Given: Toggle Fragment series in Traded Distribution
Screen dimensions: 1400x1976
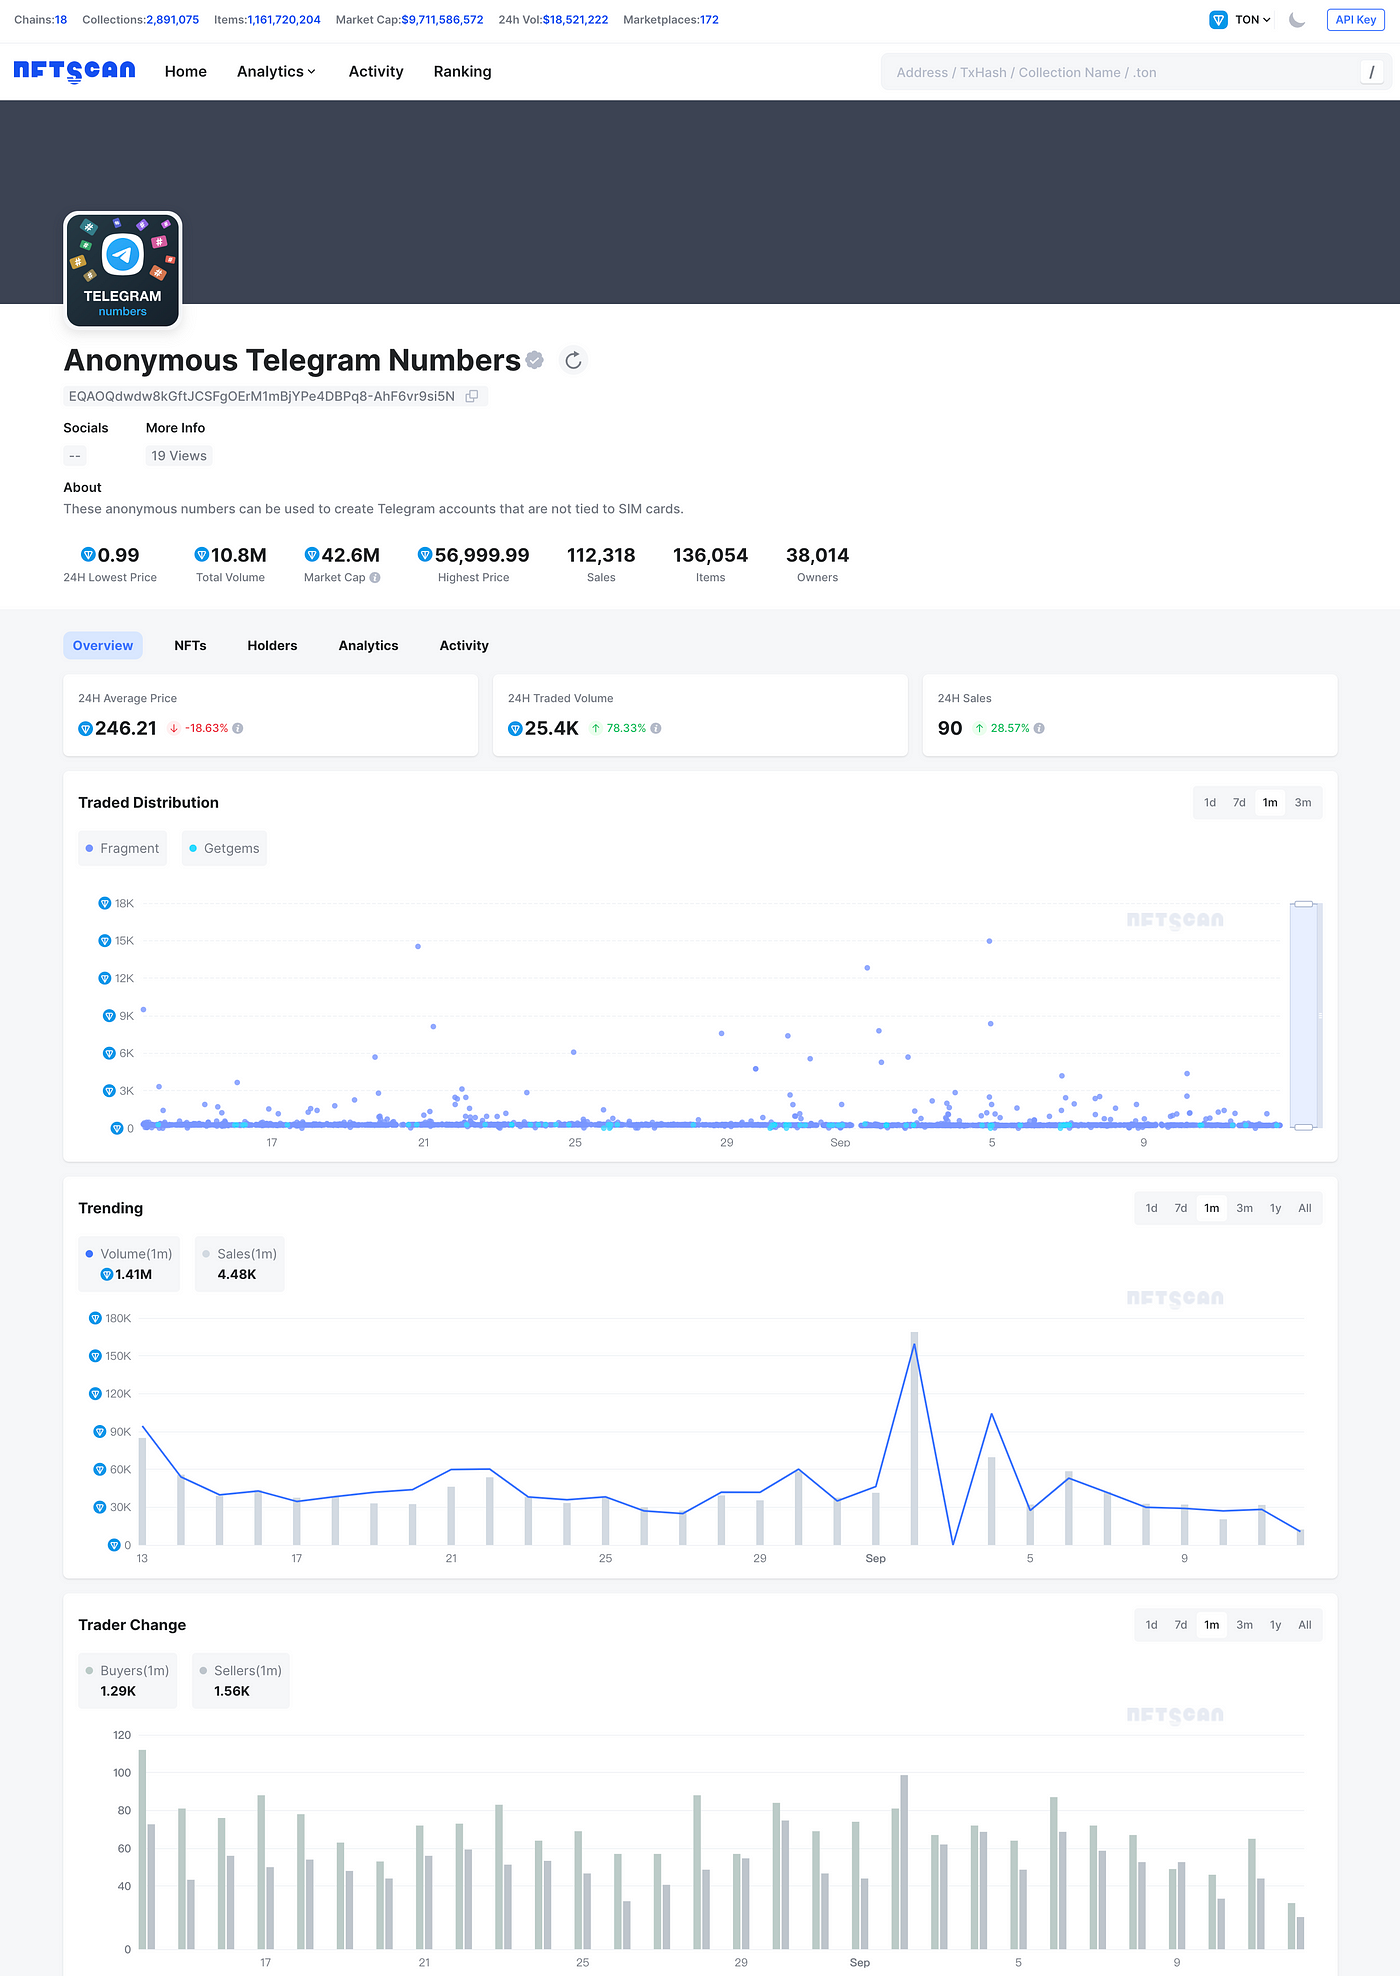Looking at the screenshot, I should pos(123,849).
